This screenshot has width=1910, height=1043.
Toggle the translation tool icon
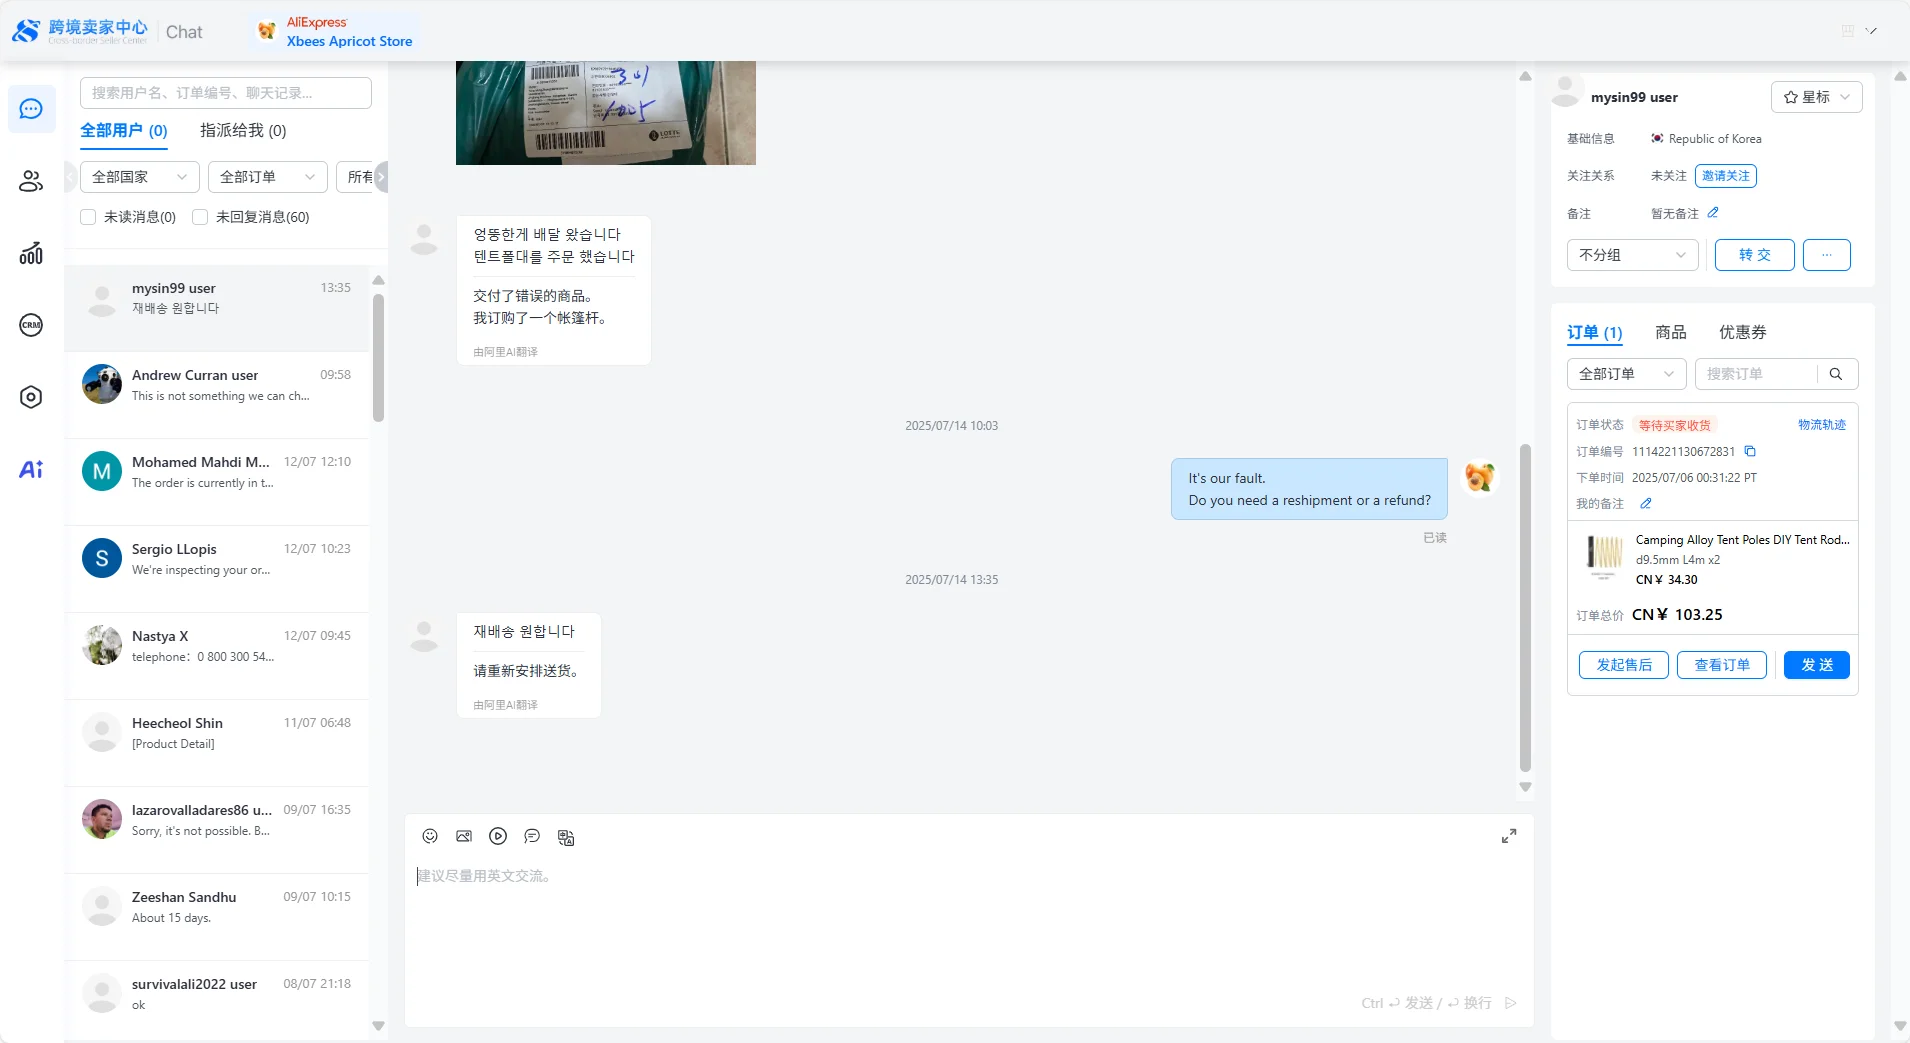(566, 837)
